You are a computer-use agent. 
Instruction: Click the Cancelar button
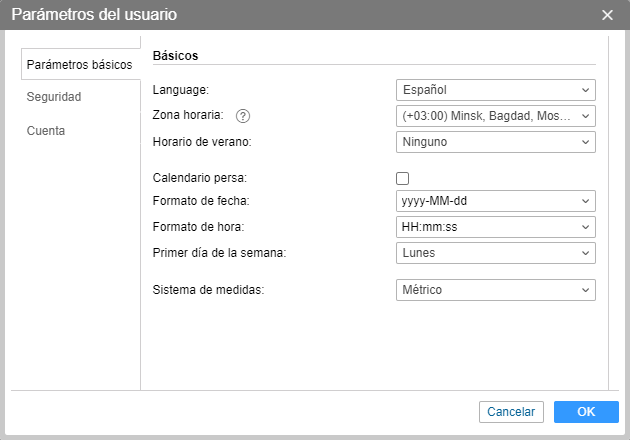[511, 412]
